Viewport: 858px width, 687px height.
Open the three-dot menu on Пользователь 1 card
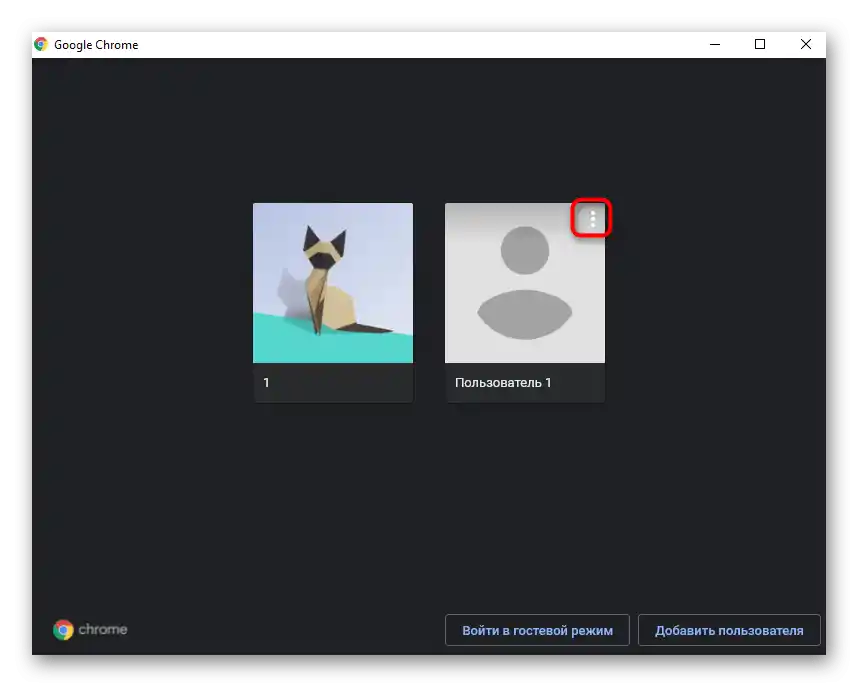click(592, 218)
